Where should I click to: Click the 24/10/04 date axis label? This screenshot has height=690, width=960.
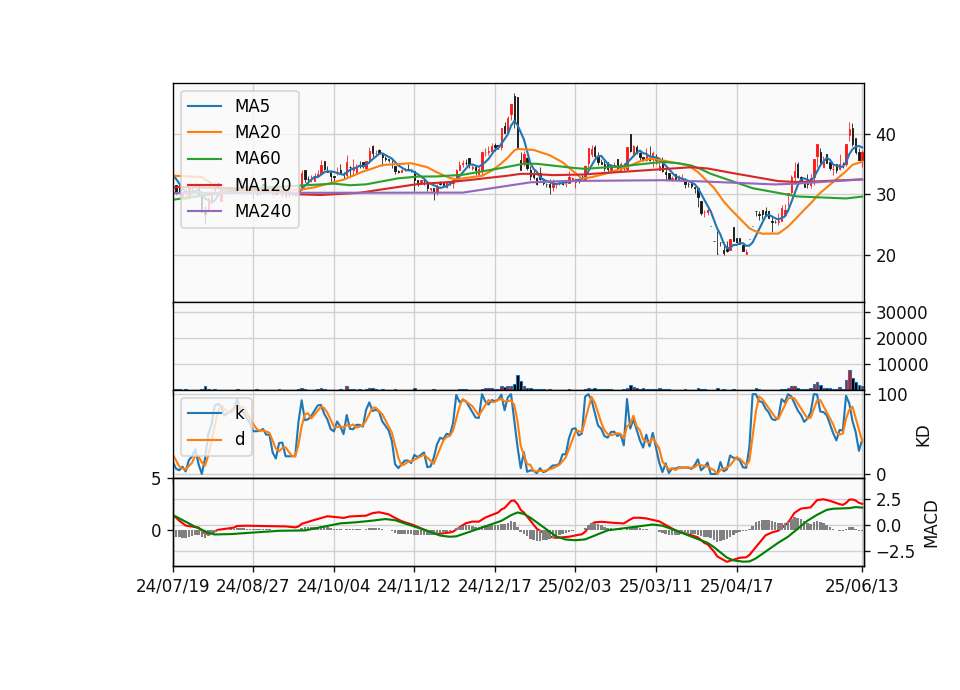pyautogui.click(x=334, y=586)
